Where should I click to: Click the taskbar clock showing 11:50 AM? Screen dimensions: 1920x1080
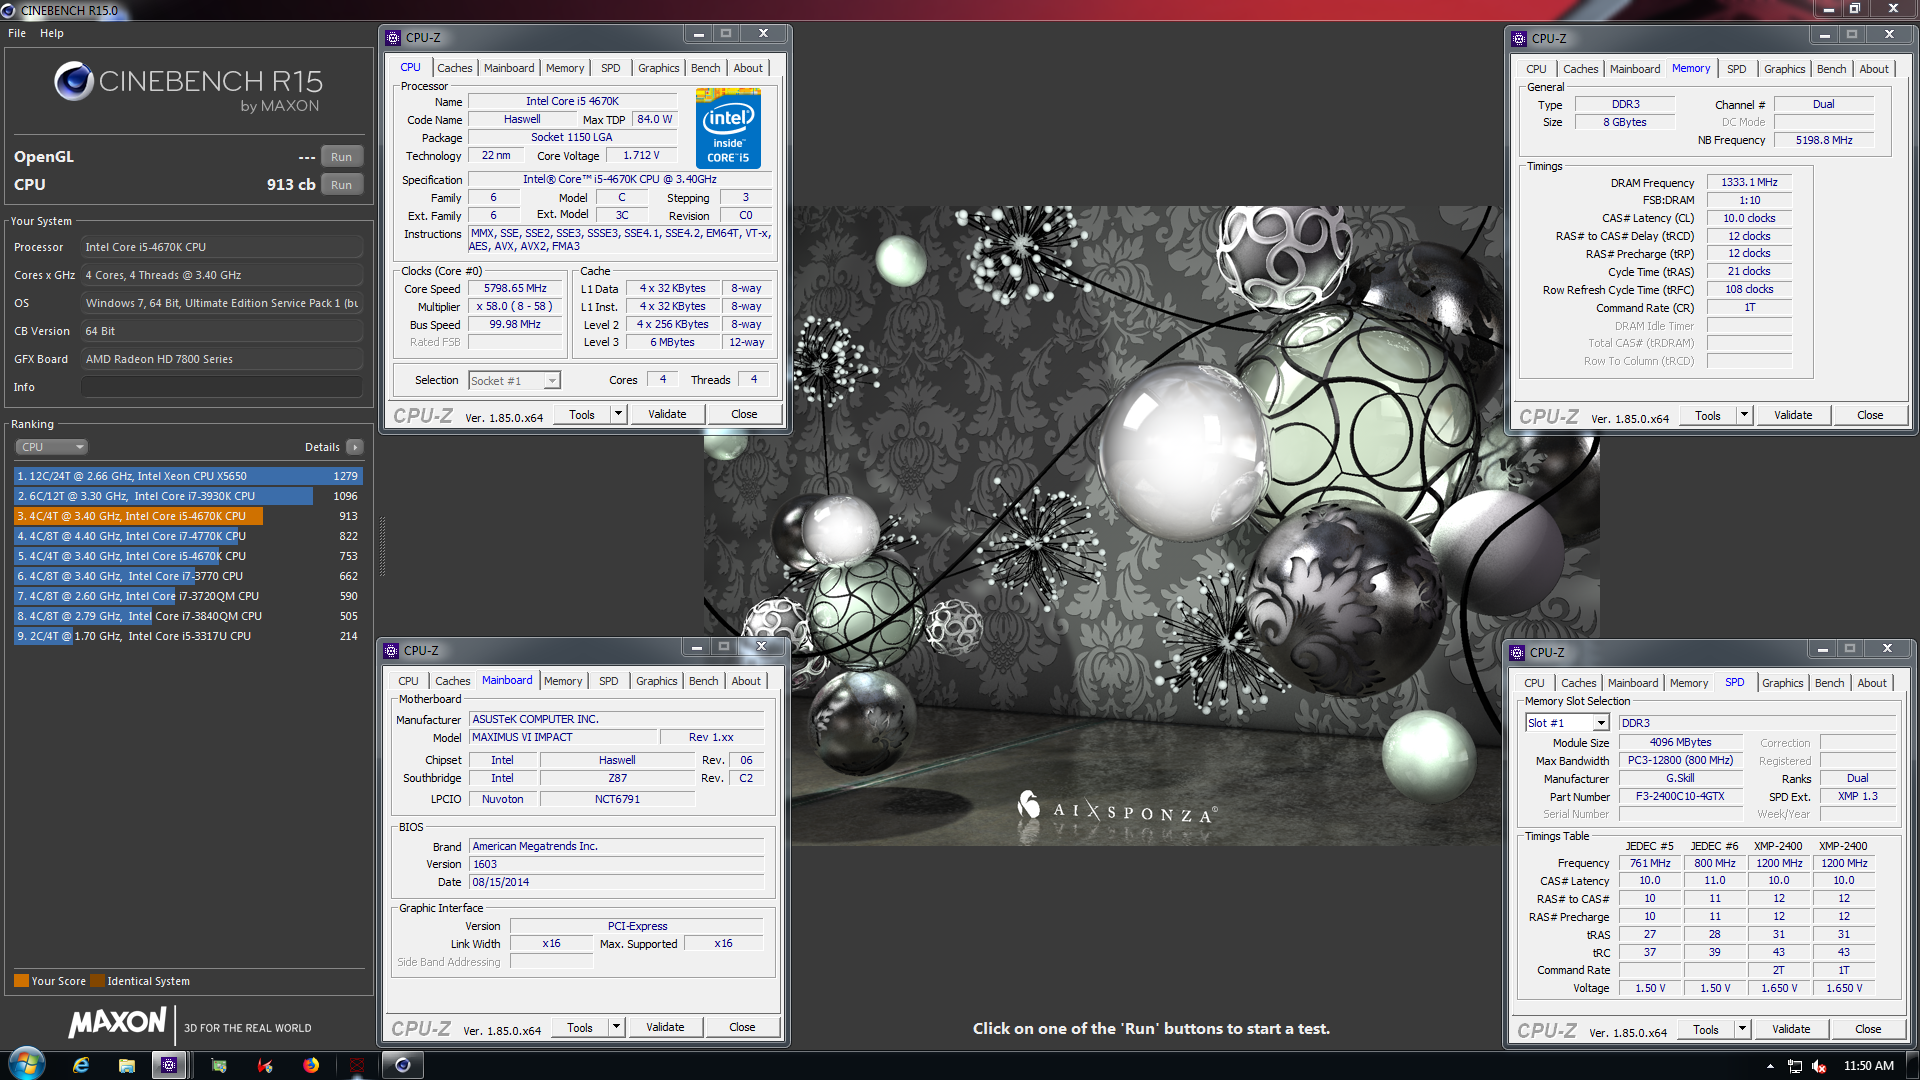click(1868, 1066)
